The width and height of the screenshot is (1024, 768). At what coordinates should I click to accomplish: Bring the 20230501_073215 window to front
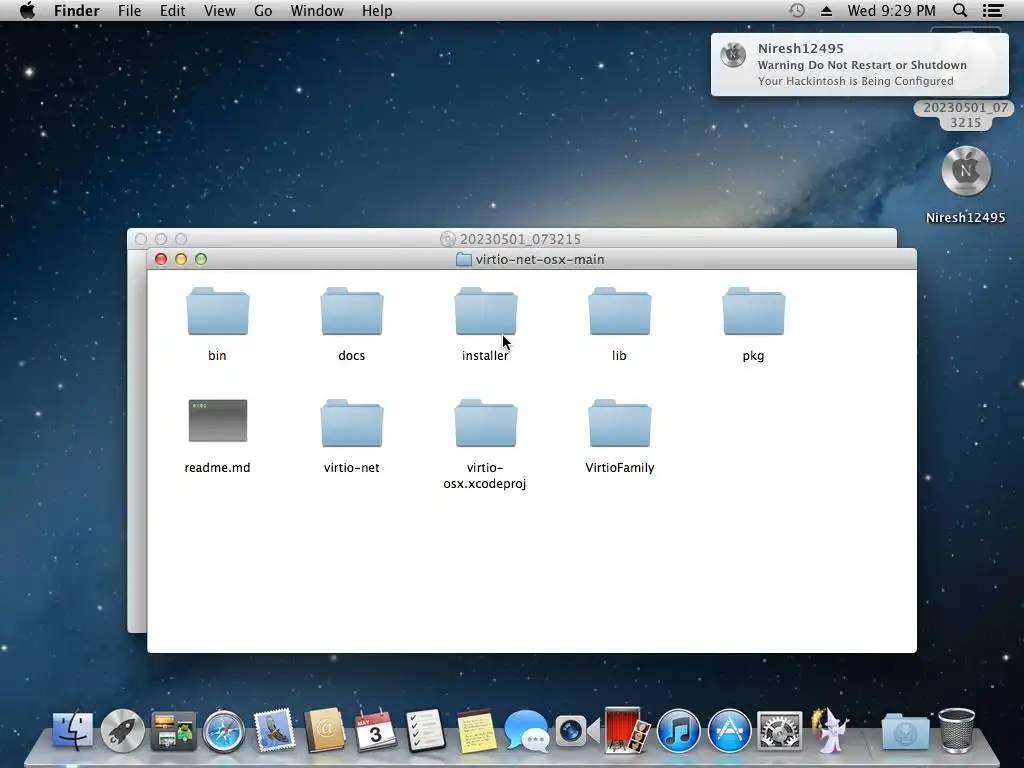[511, 238]
